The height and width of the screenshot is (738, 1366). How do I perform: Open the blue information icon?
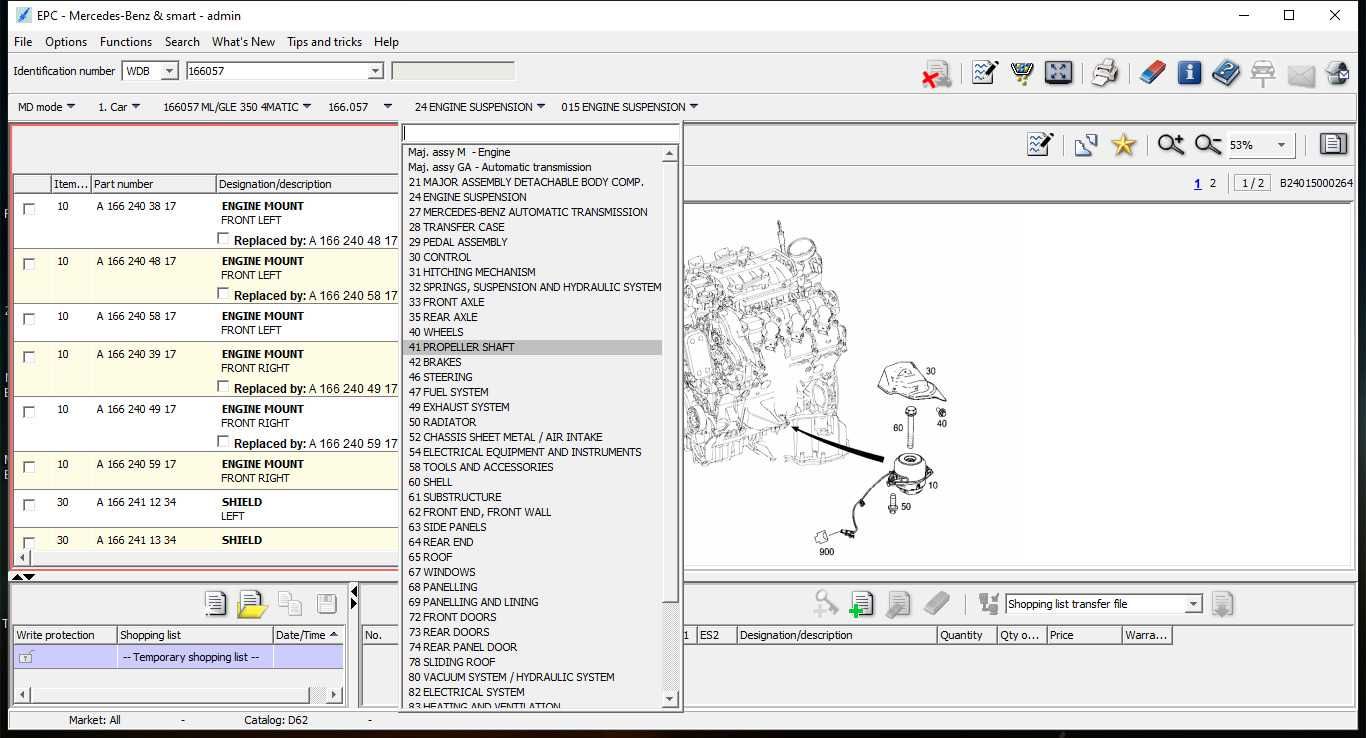pos(1189,73)
